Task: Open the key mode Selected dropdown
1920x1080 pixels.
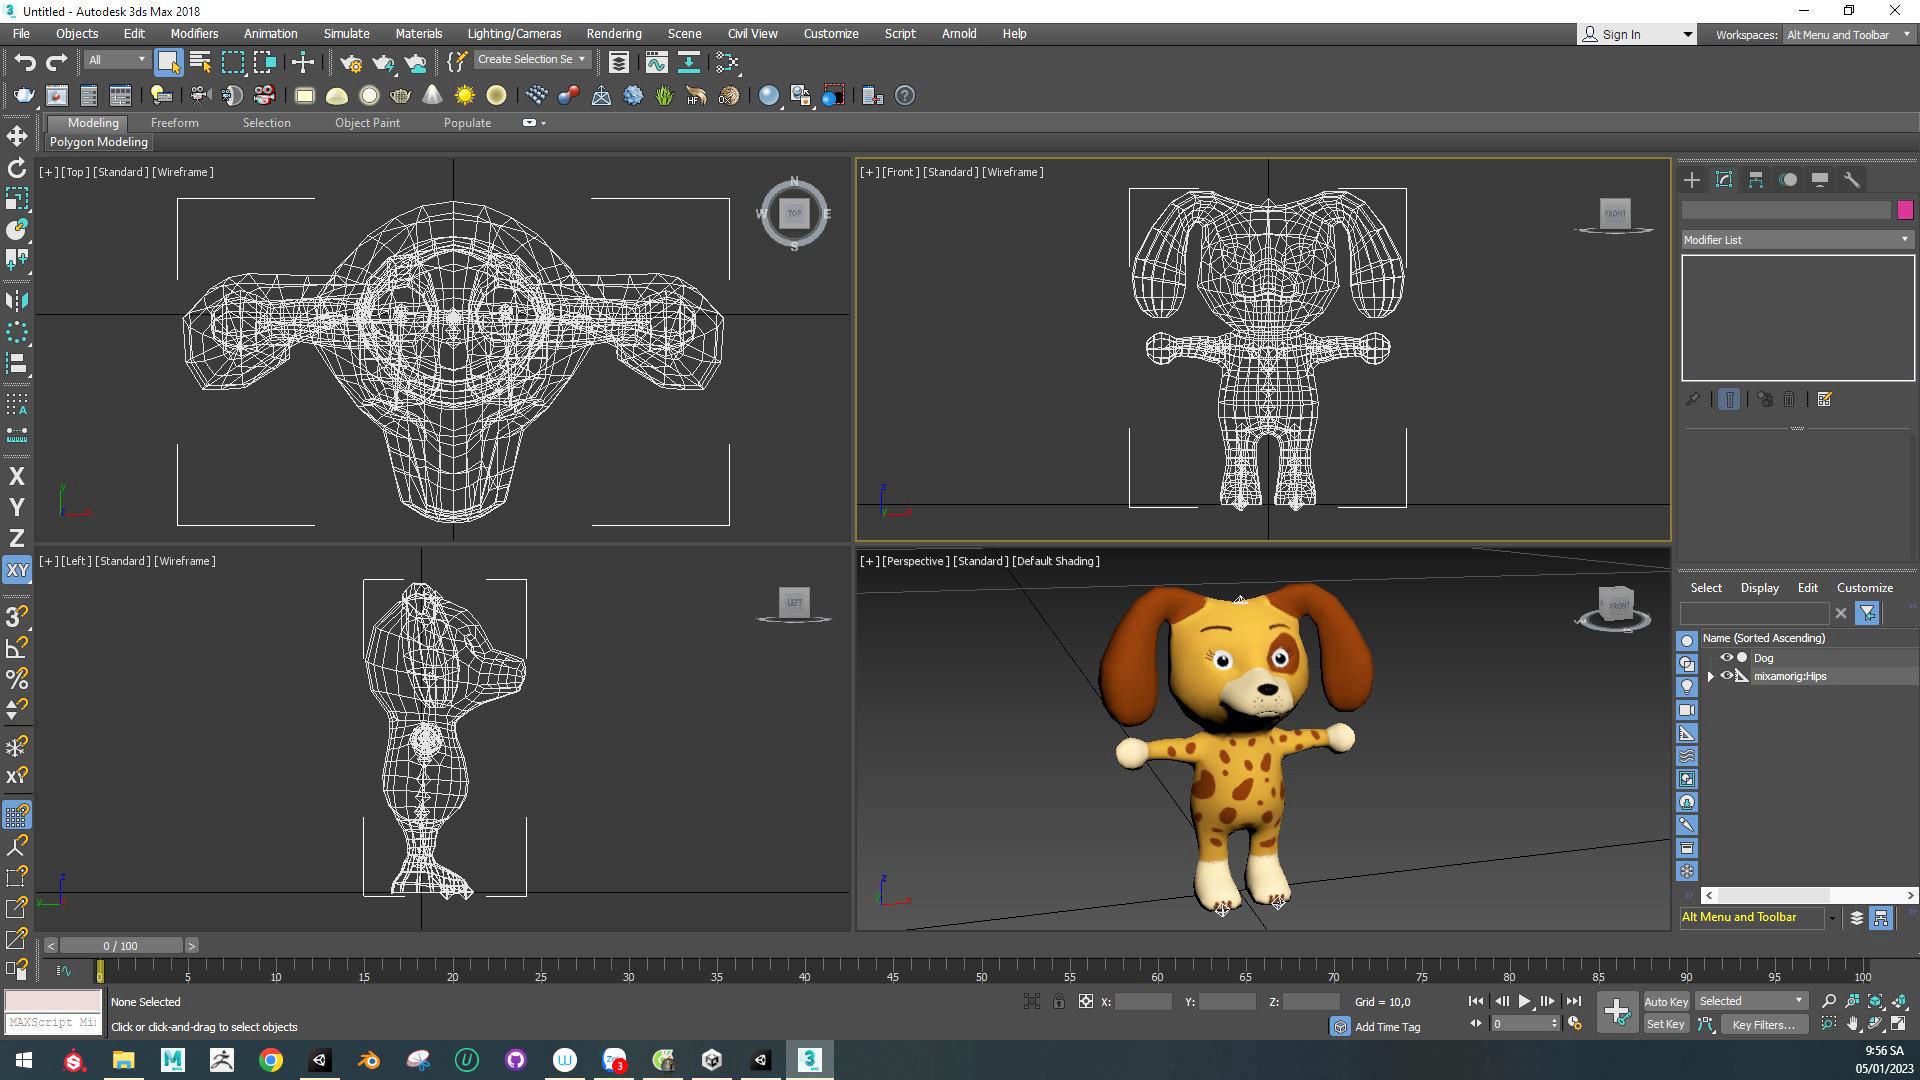Action: 1751,1001
